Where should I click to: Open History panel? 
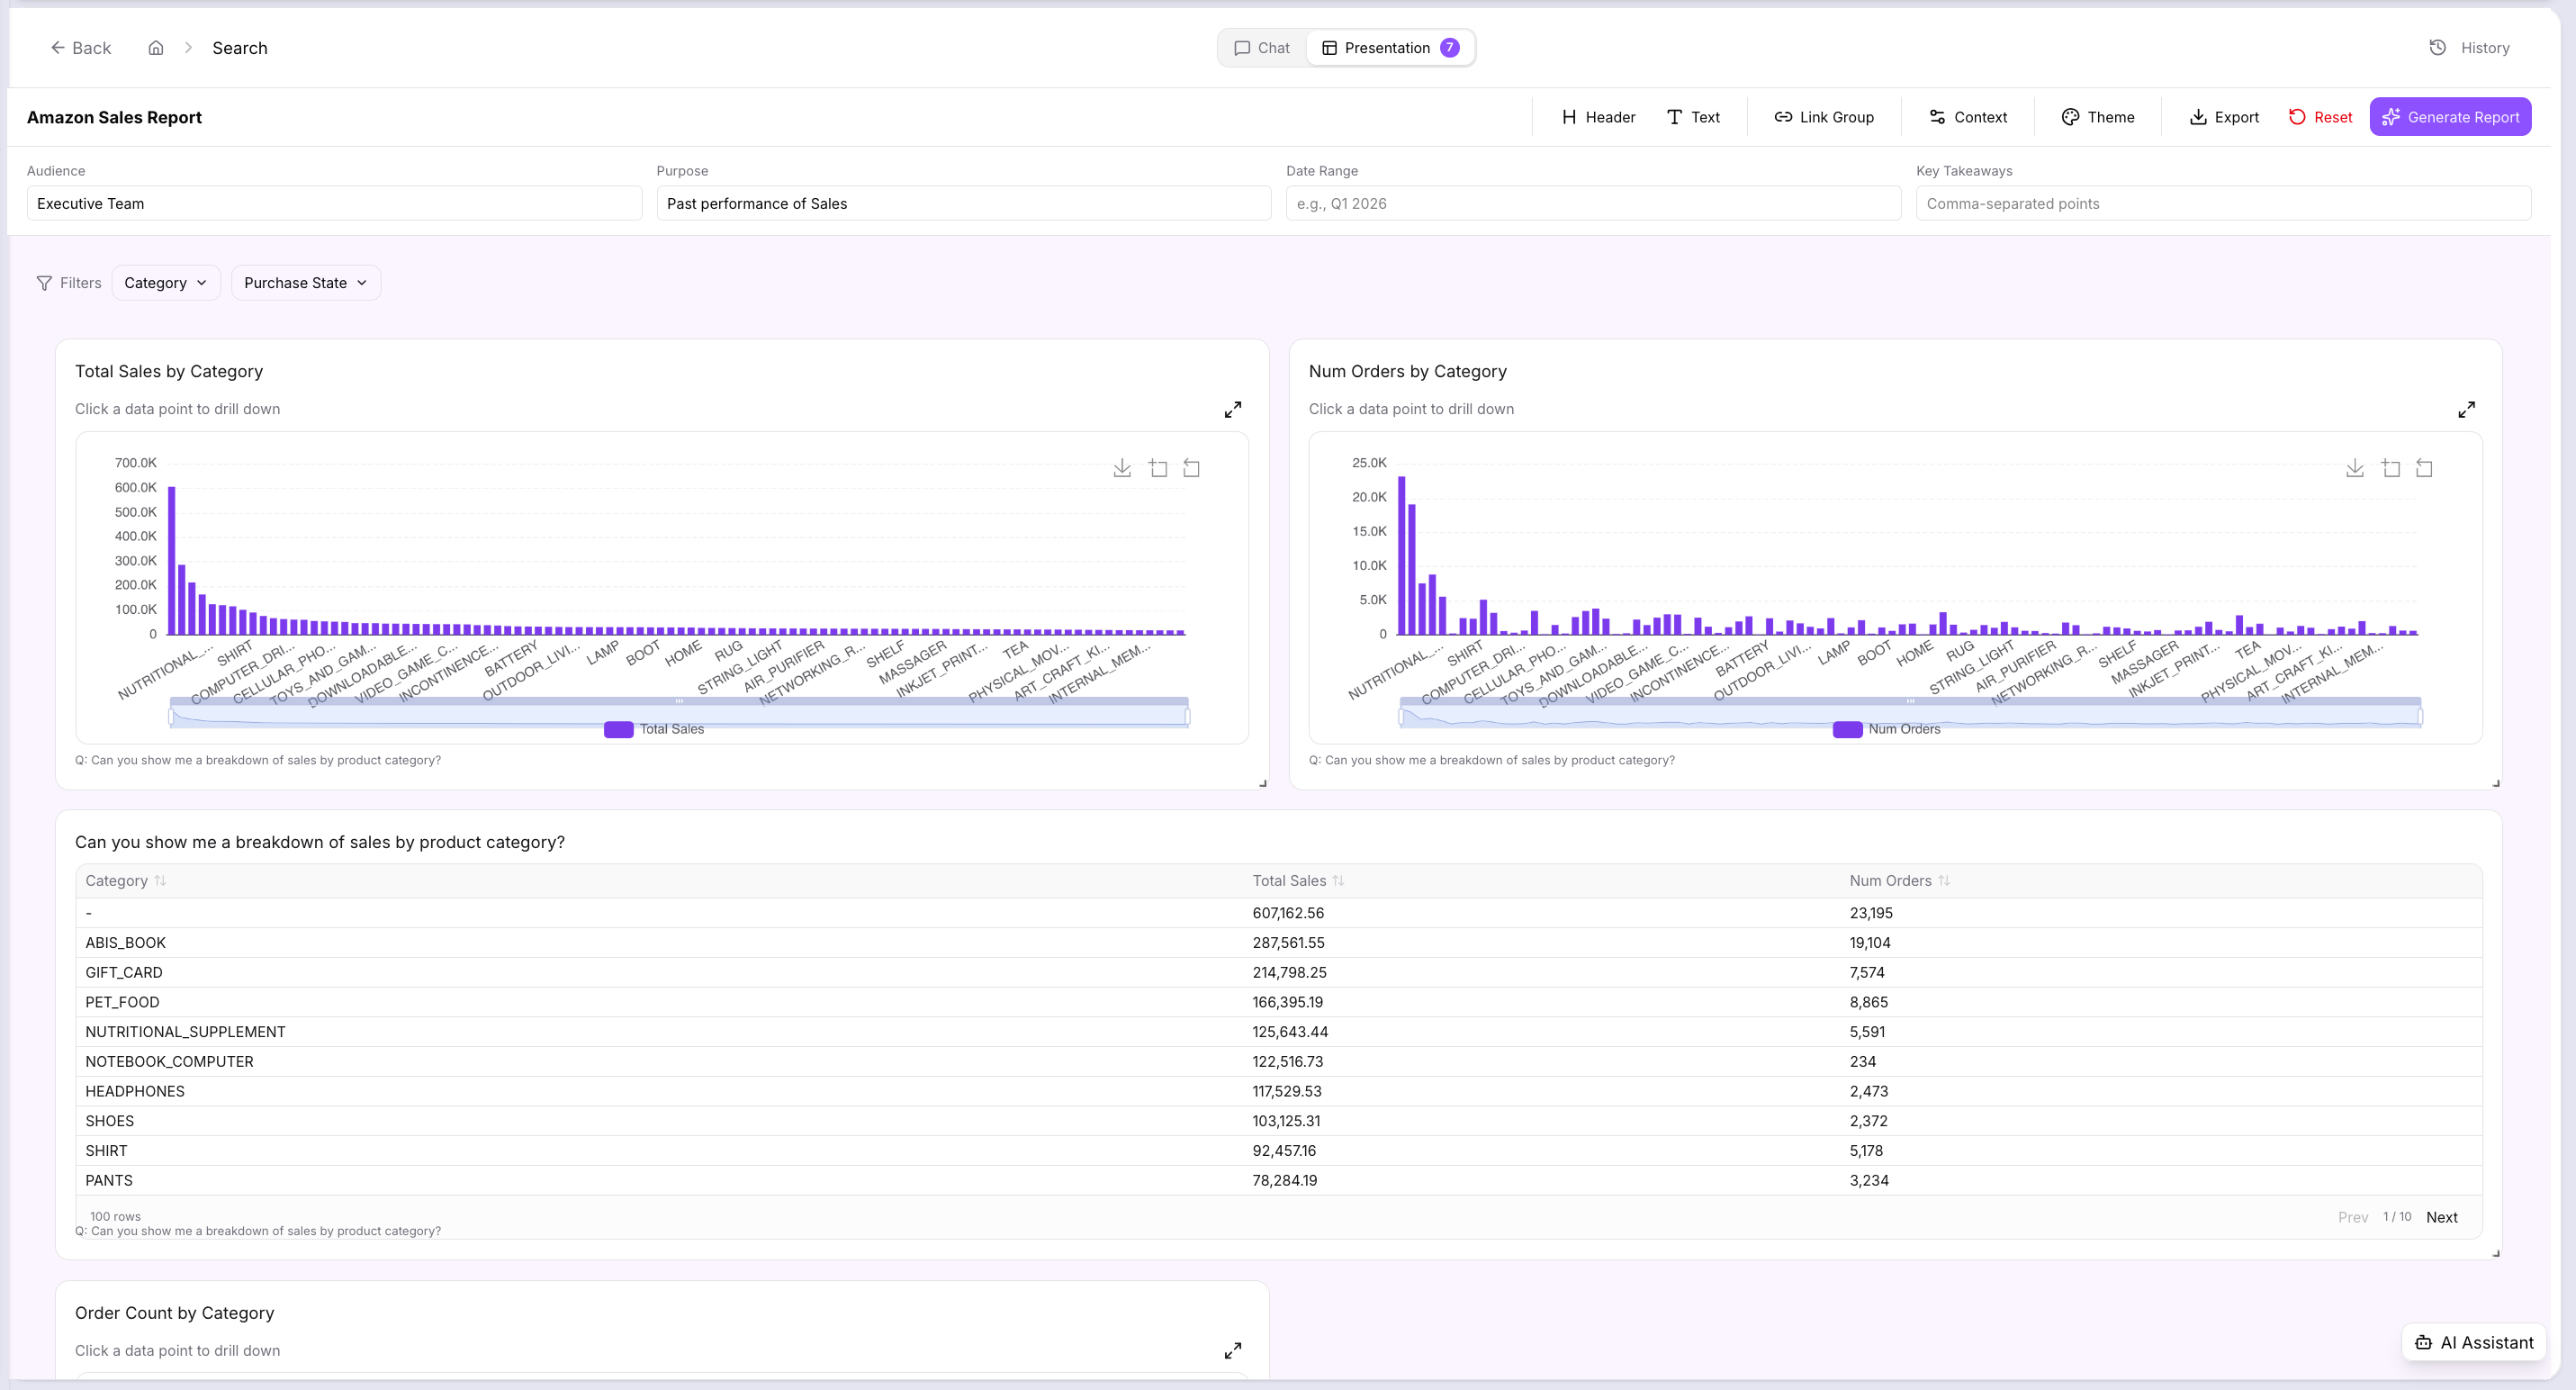tap(2470, 48)
